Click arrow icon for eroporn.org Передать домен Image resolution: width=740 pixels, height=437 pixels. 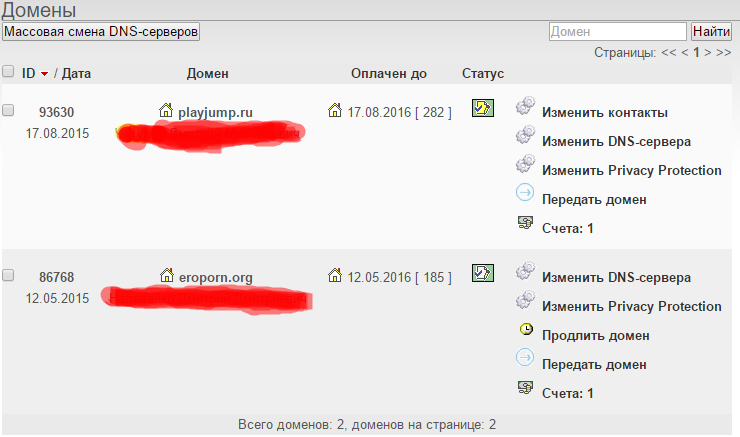point(525,357)
